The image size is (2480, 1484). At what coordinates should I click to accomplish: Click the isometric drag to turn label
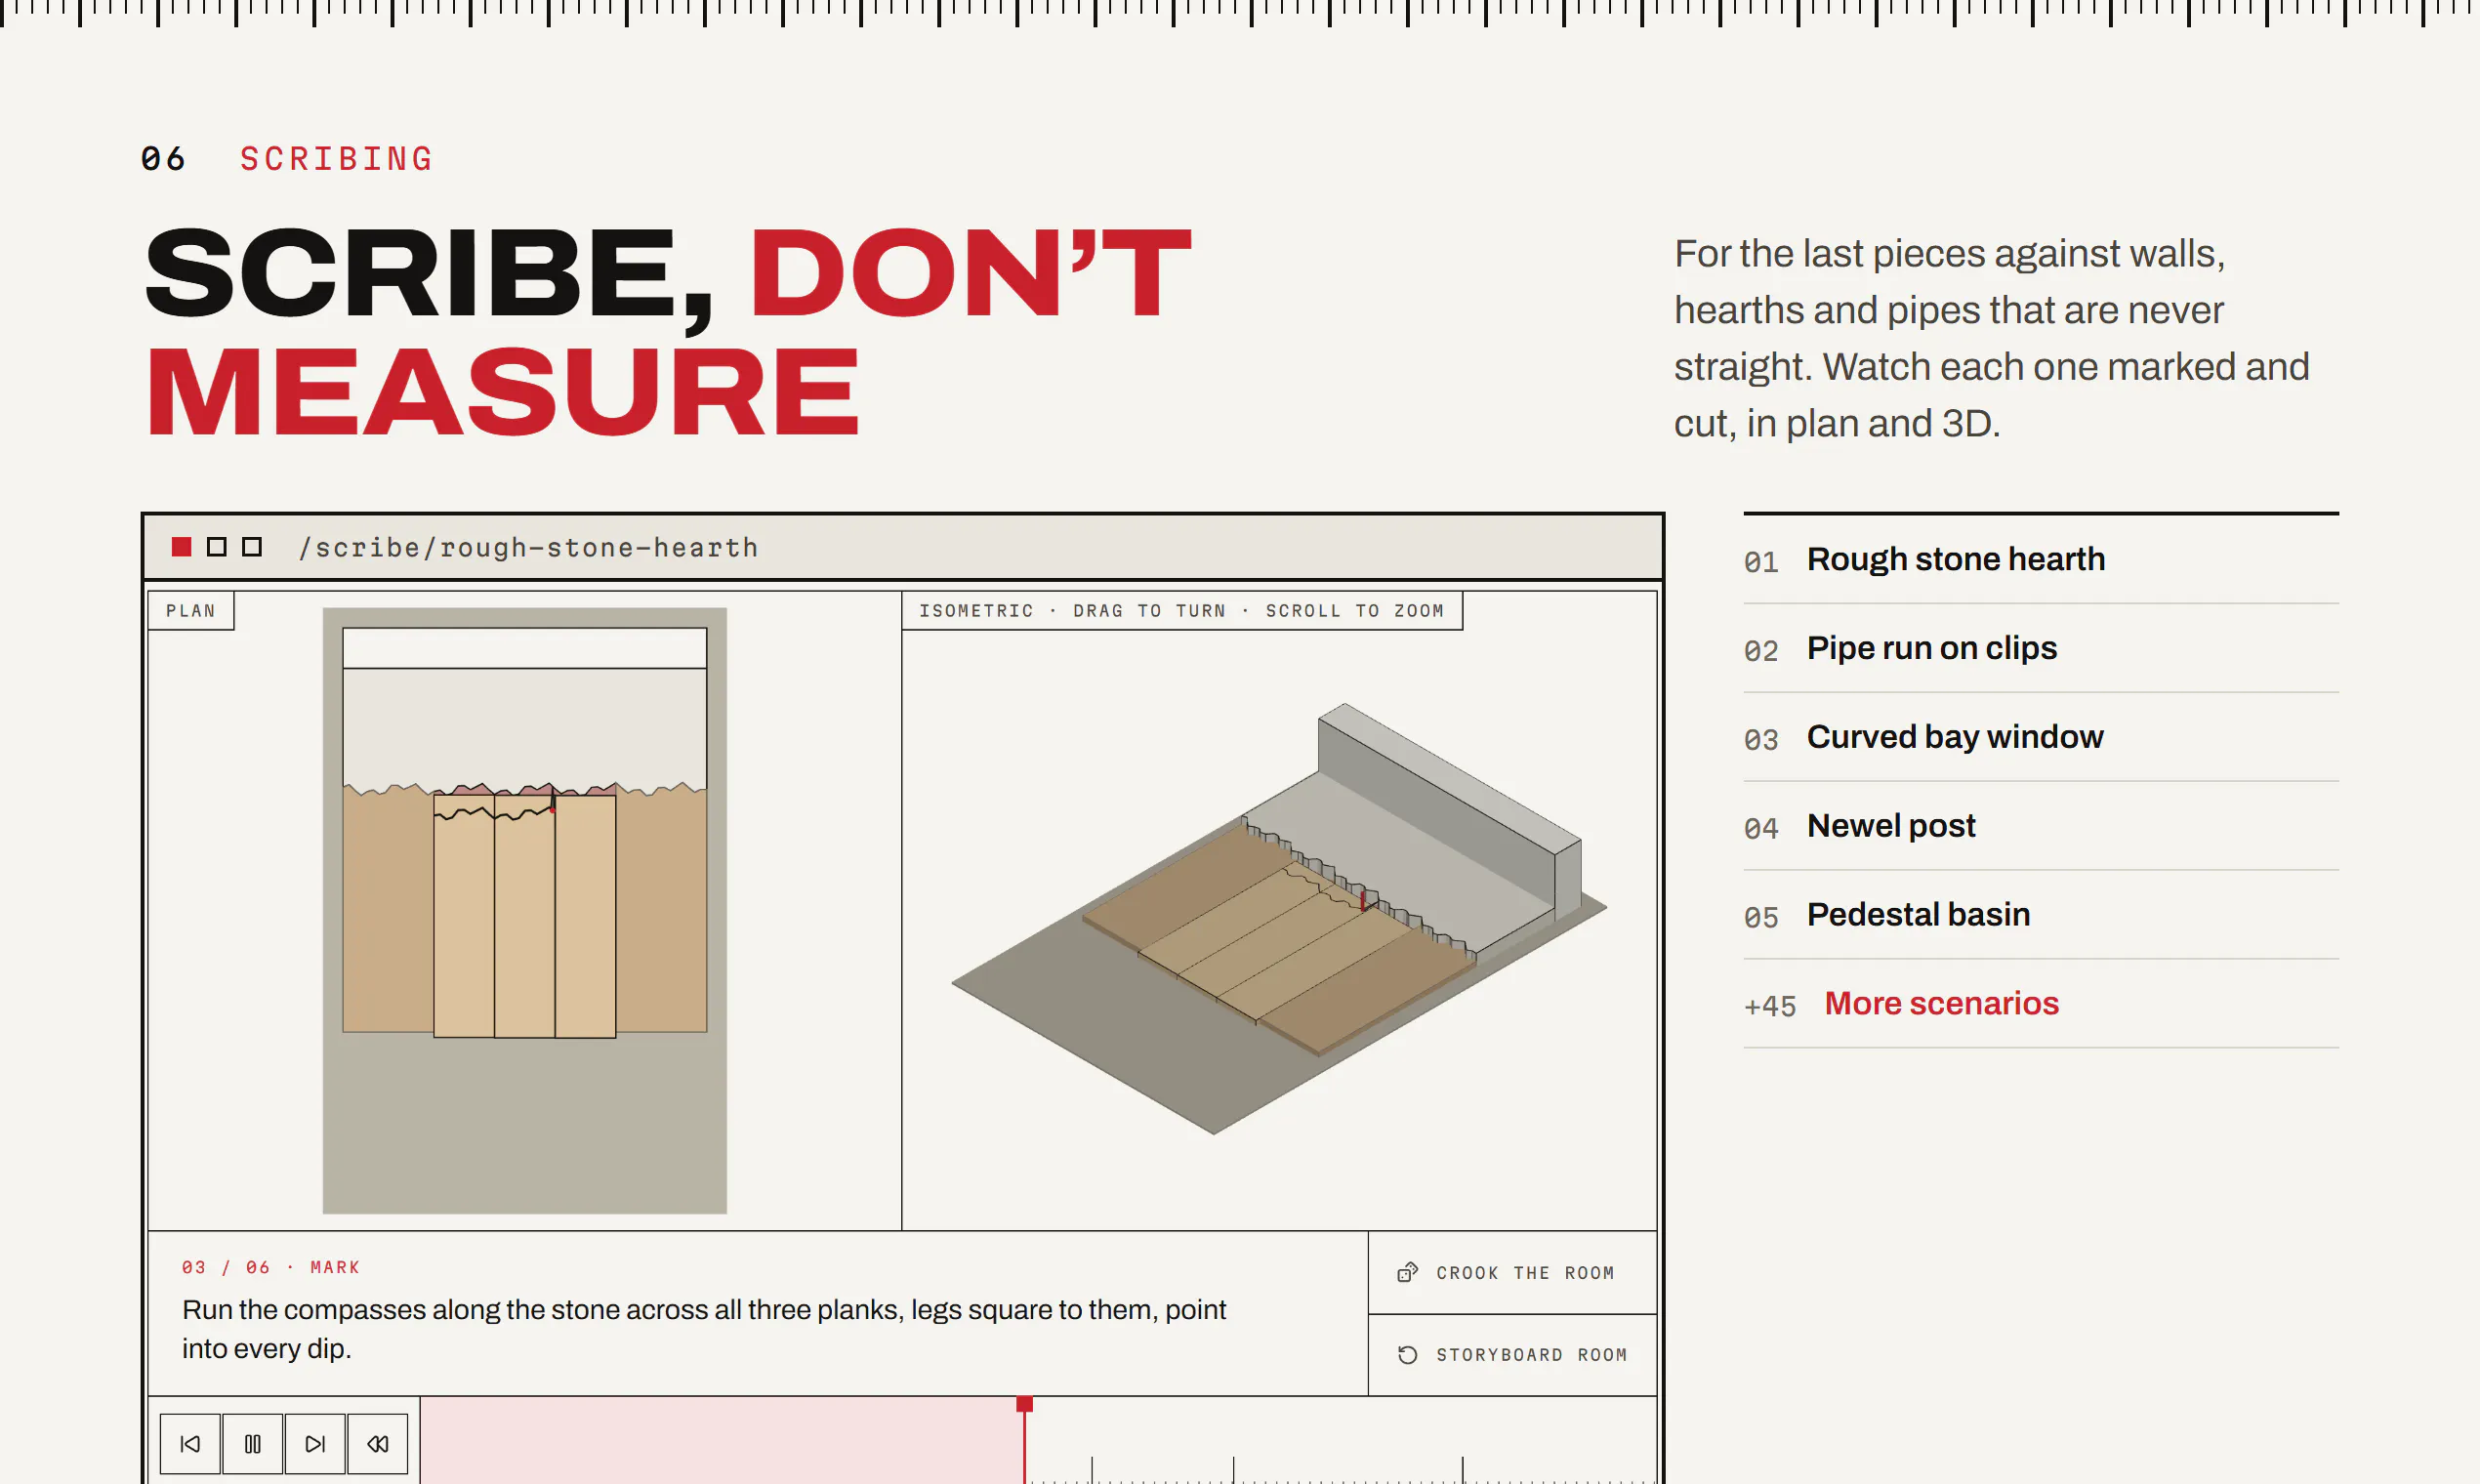pos(1181,611)
